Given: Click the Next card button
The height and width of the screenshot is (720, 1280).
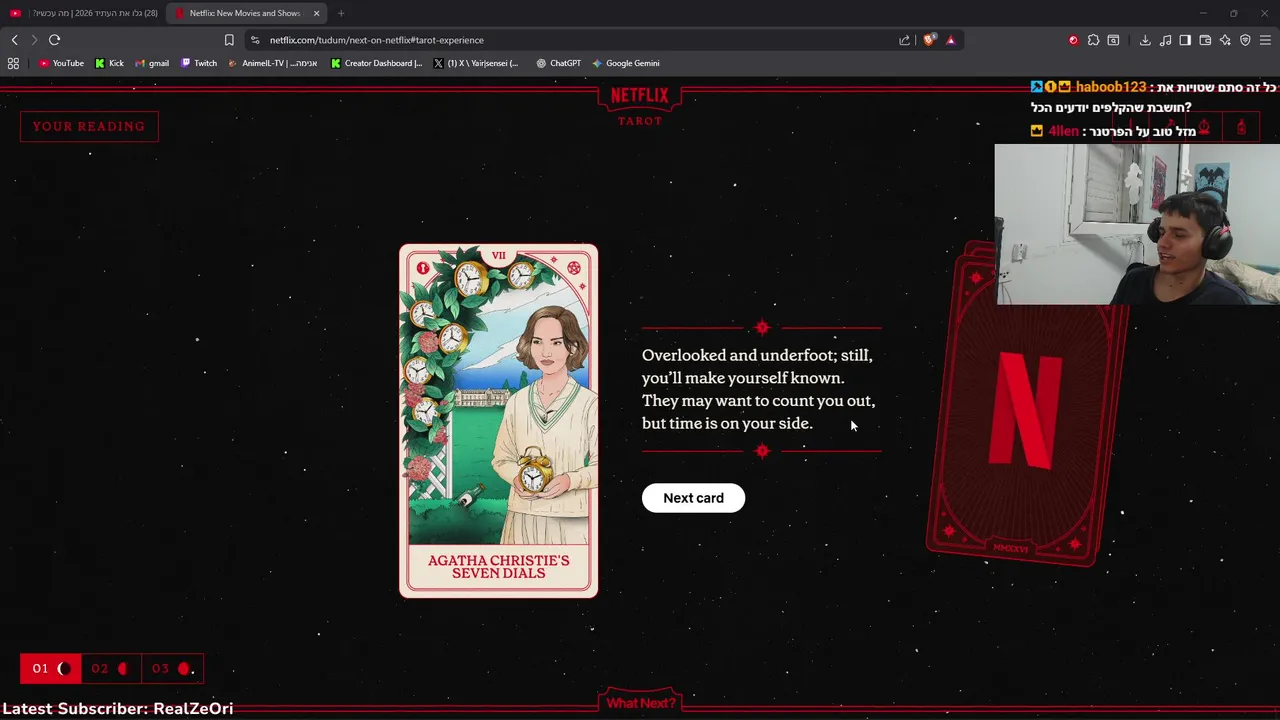Looking at the screenshot, I should coord(693,498).
